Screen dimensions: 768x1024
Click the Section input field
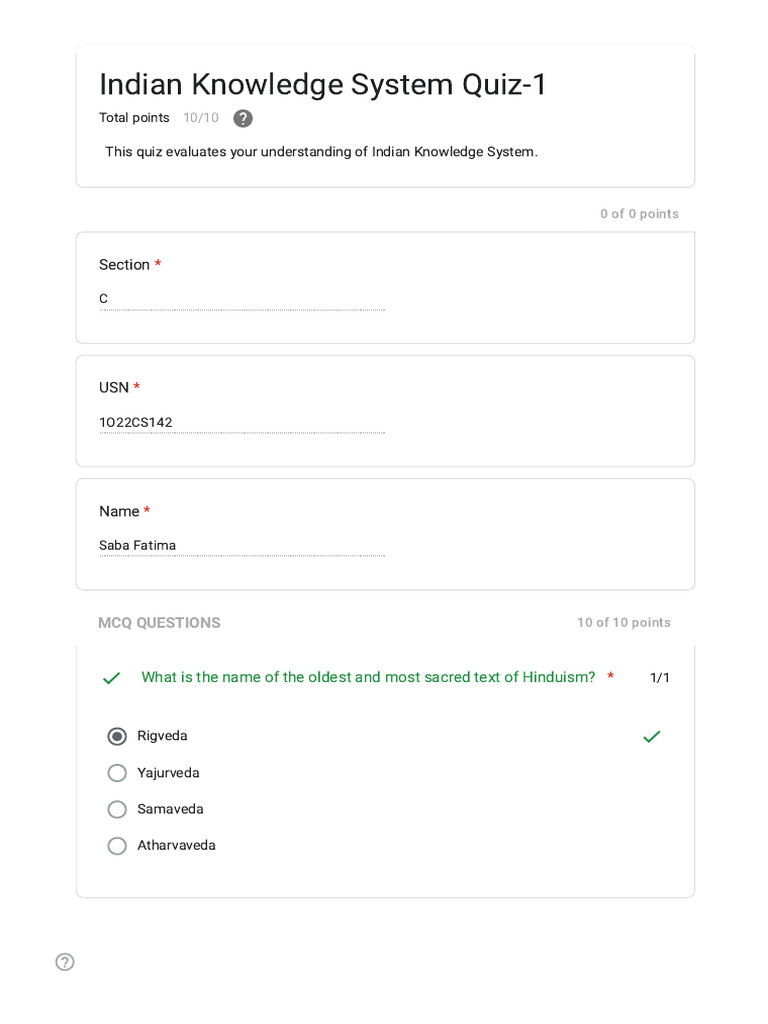(241, 299)
